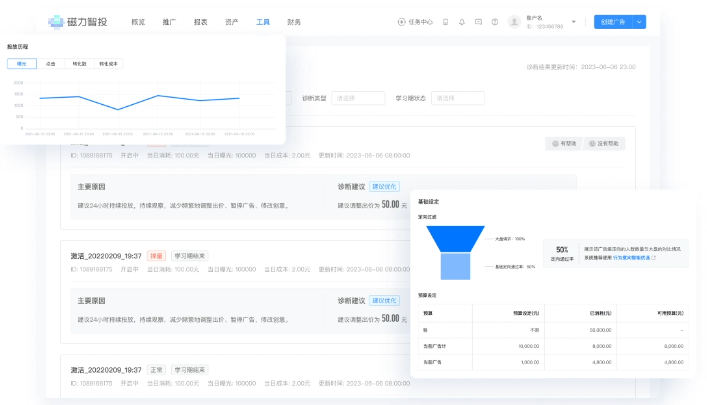The height and width of the screenshot is (405, 707).
Task: Click the 主要原因 heading in second card
Action: (92, 300)
